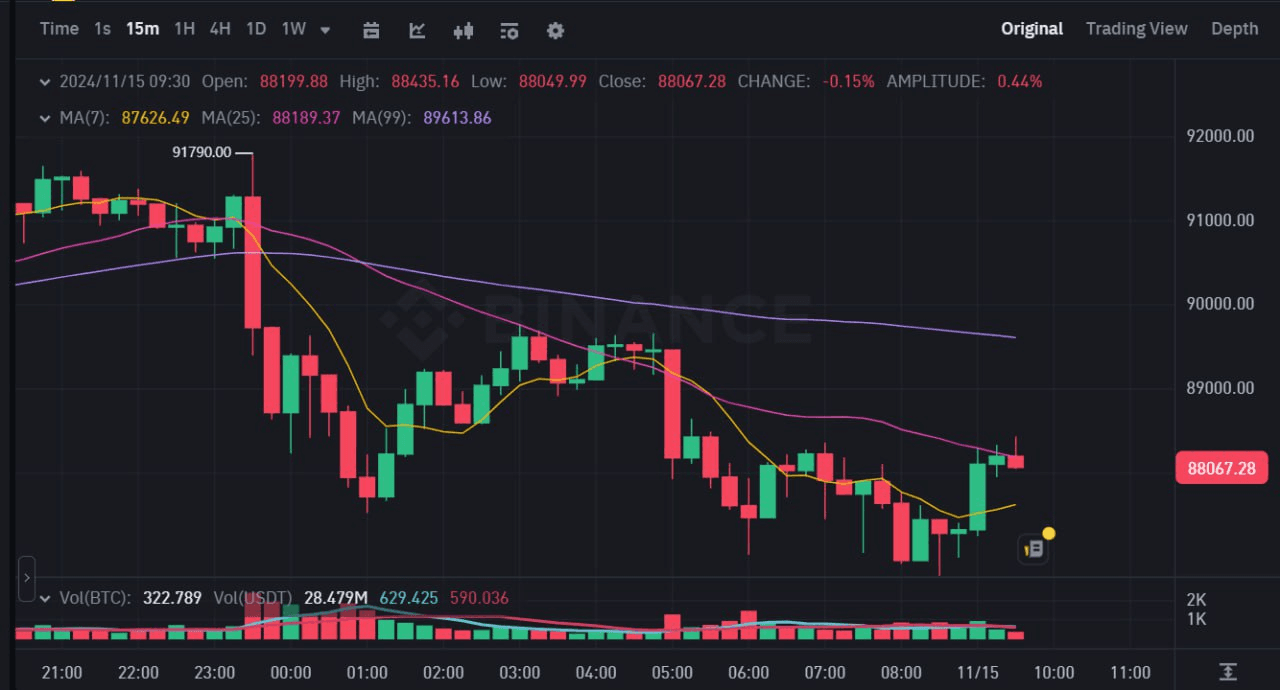
Task: Choose the 4H interval
Action: pos(220,29)
